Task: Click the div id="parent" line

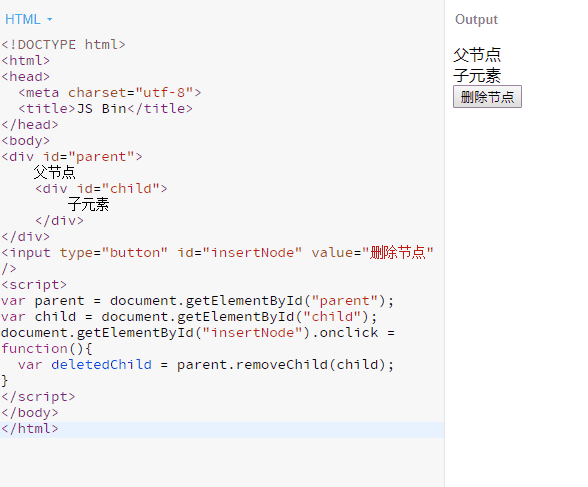Action: 72,156
